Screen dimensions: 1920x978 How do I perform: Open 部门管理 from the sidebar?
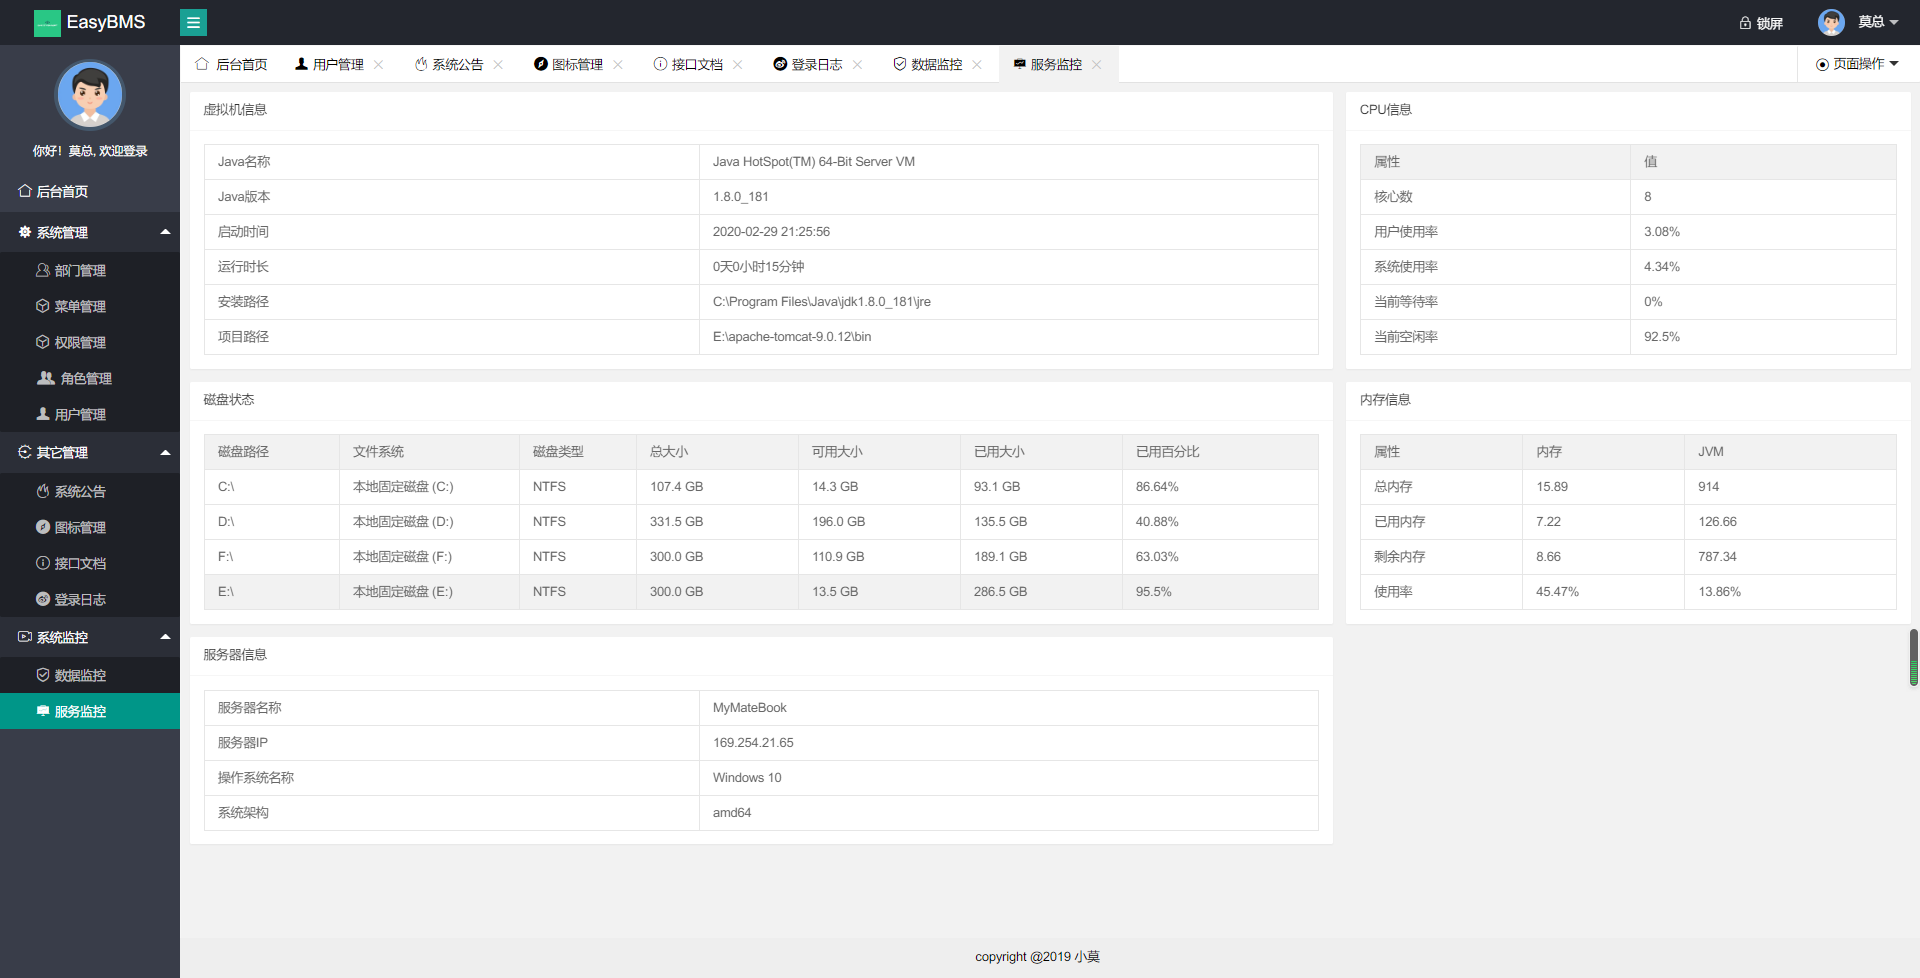point(90,270)
